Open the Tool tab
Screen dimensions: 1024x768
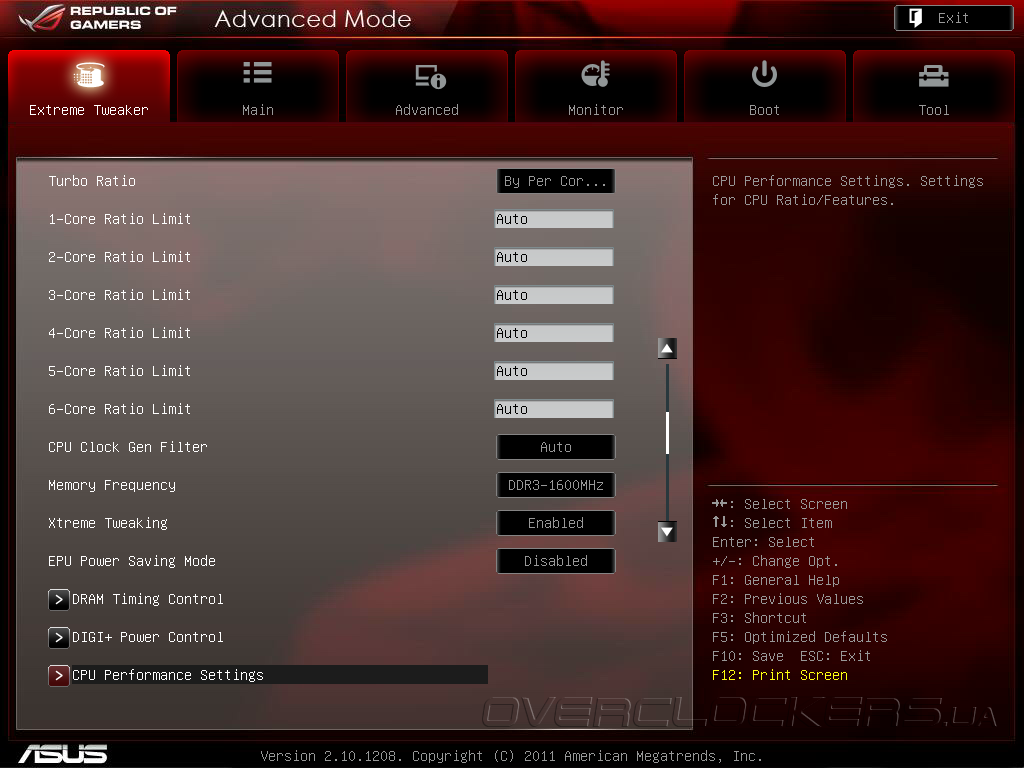click(x=933, y=86)
